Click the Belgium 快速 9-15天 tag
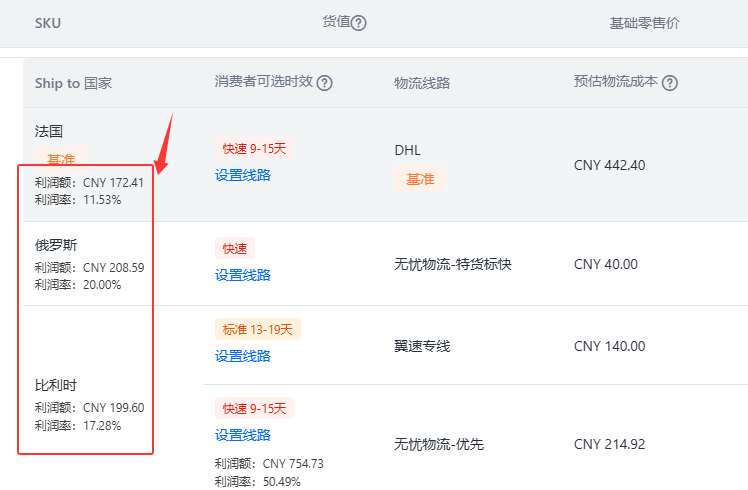 tap(254, 408)
